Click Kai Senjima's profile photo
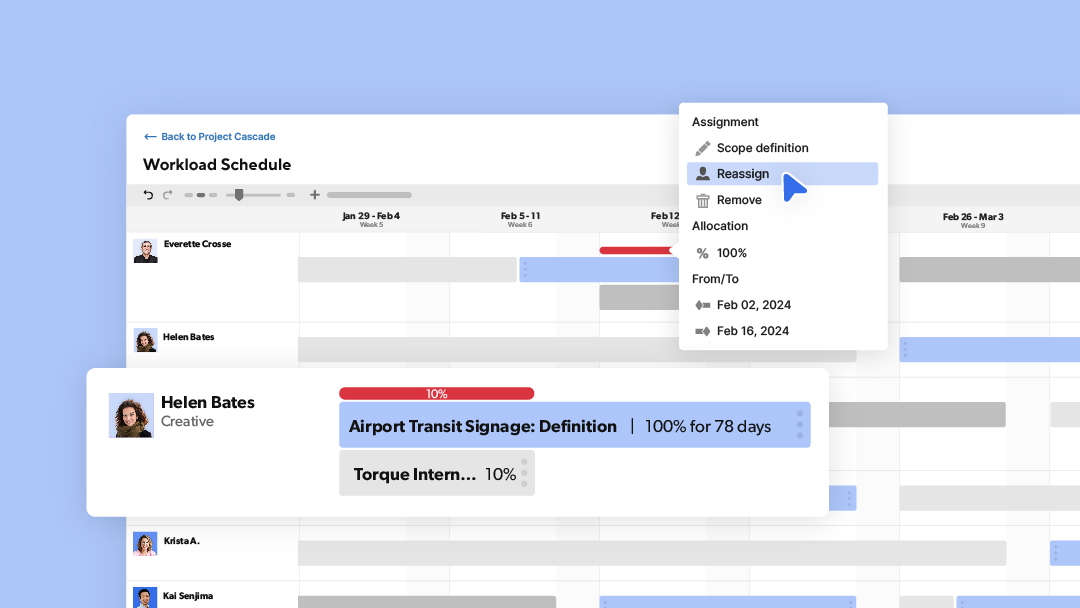Viewport: 1080px width, 608px height. coord(146,597)
